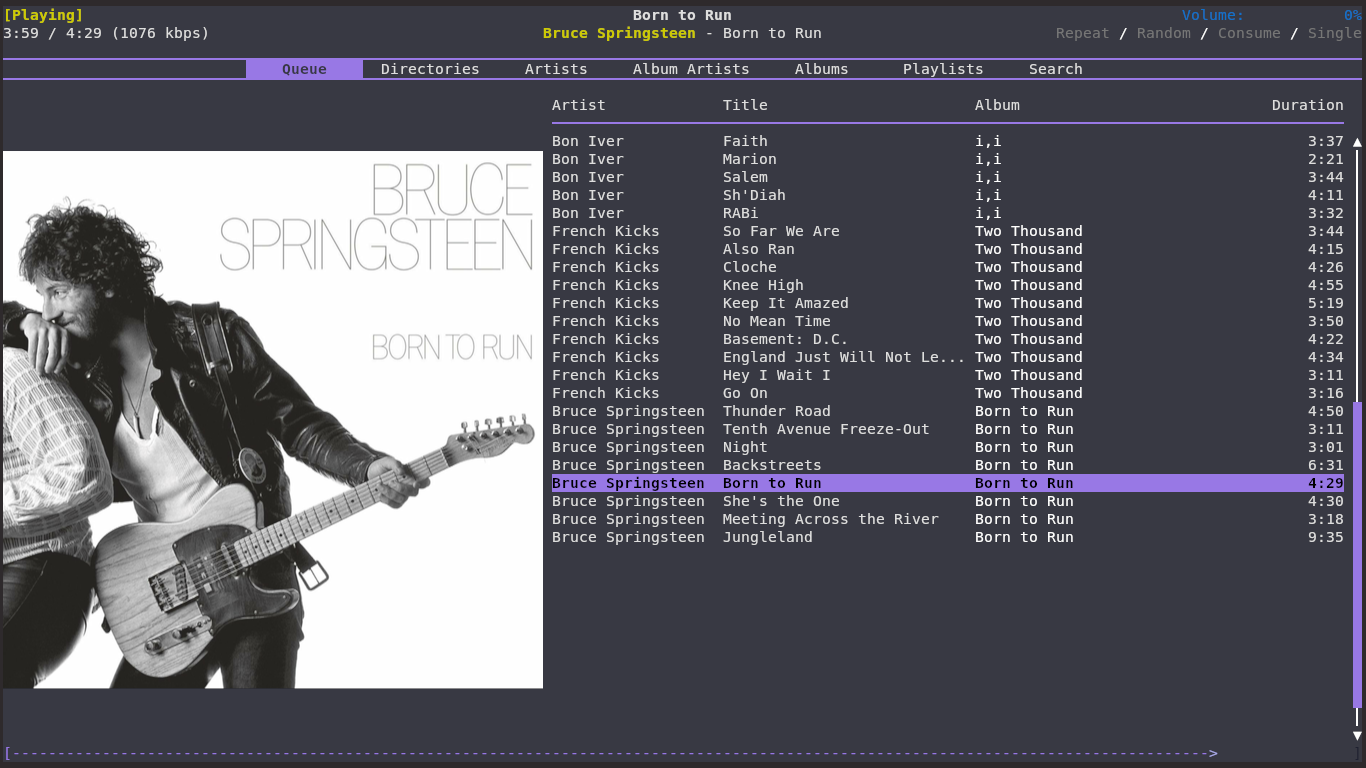The width and height of the screenshot is (1366, 768).
Task: Open the Search tab
Action: 1056,69
